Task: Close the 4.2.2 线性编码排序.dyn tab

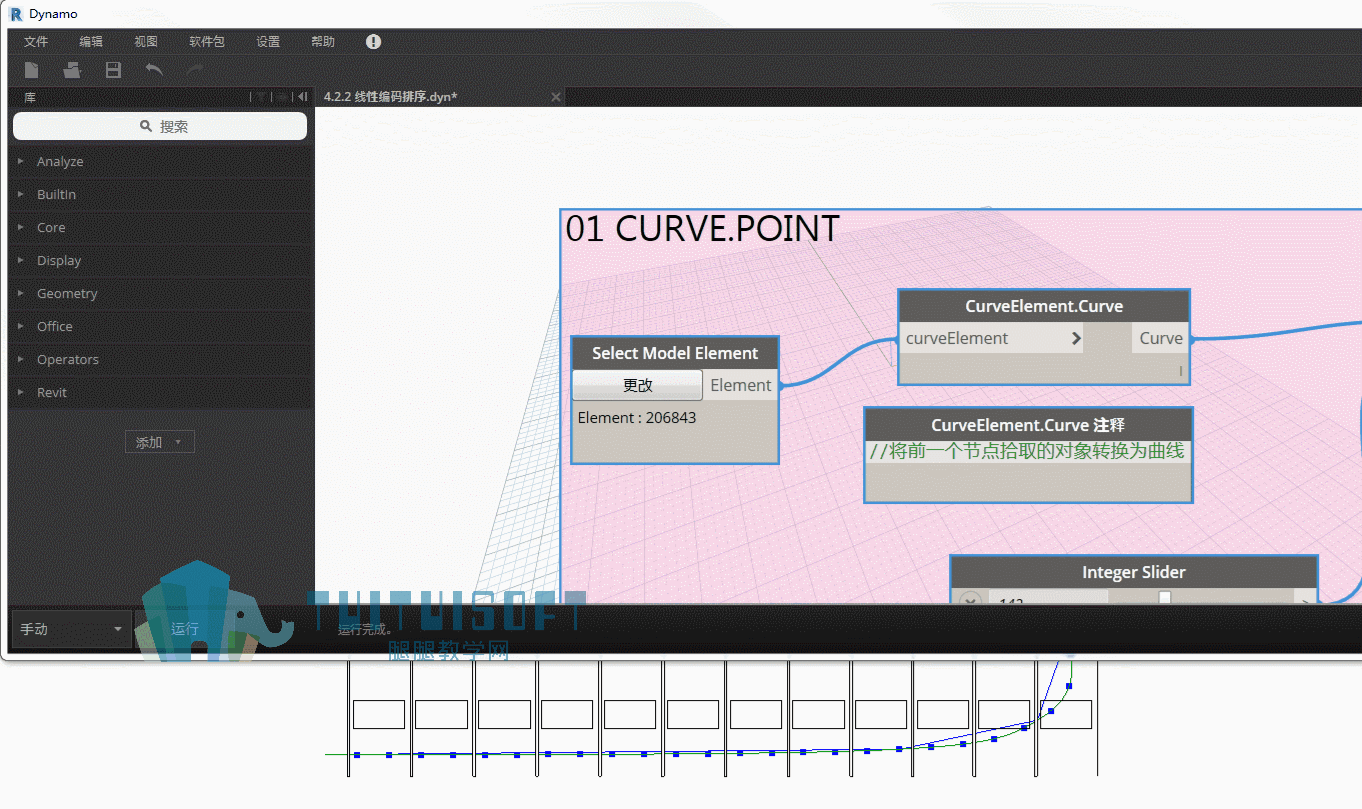Action: click(556, 97)
